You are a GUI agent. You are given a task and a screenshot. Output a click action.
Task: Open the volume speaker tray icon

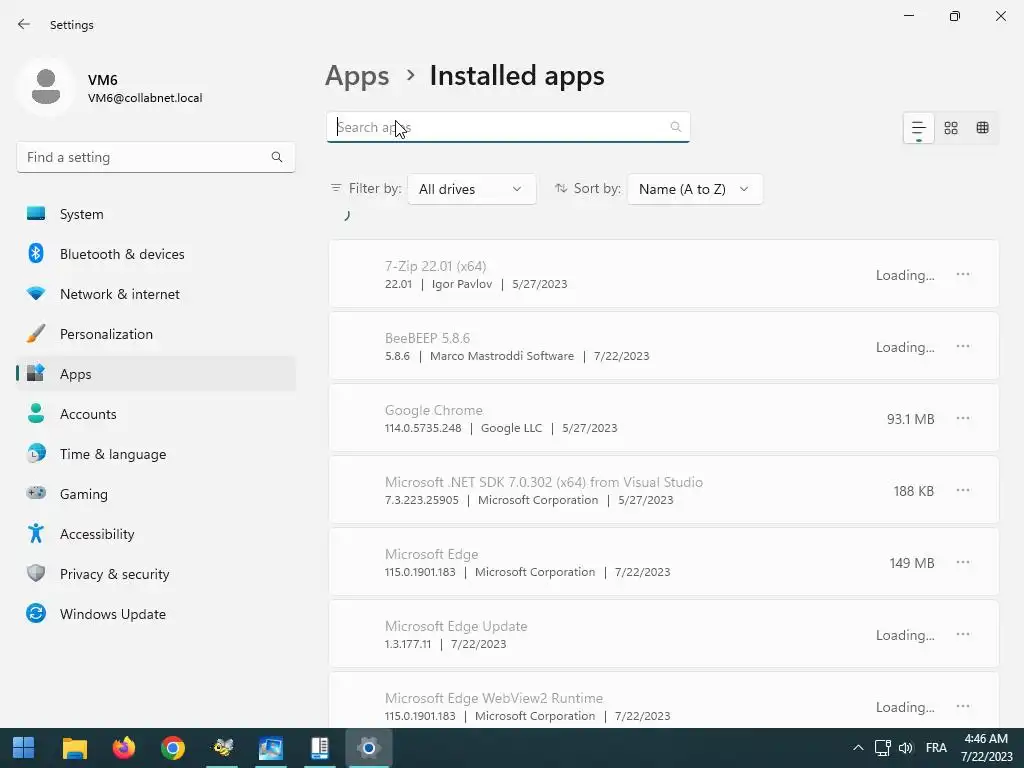[905, 748]
